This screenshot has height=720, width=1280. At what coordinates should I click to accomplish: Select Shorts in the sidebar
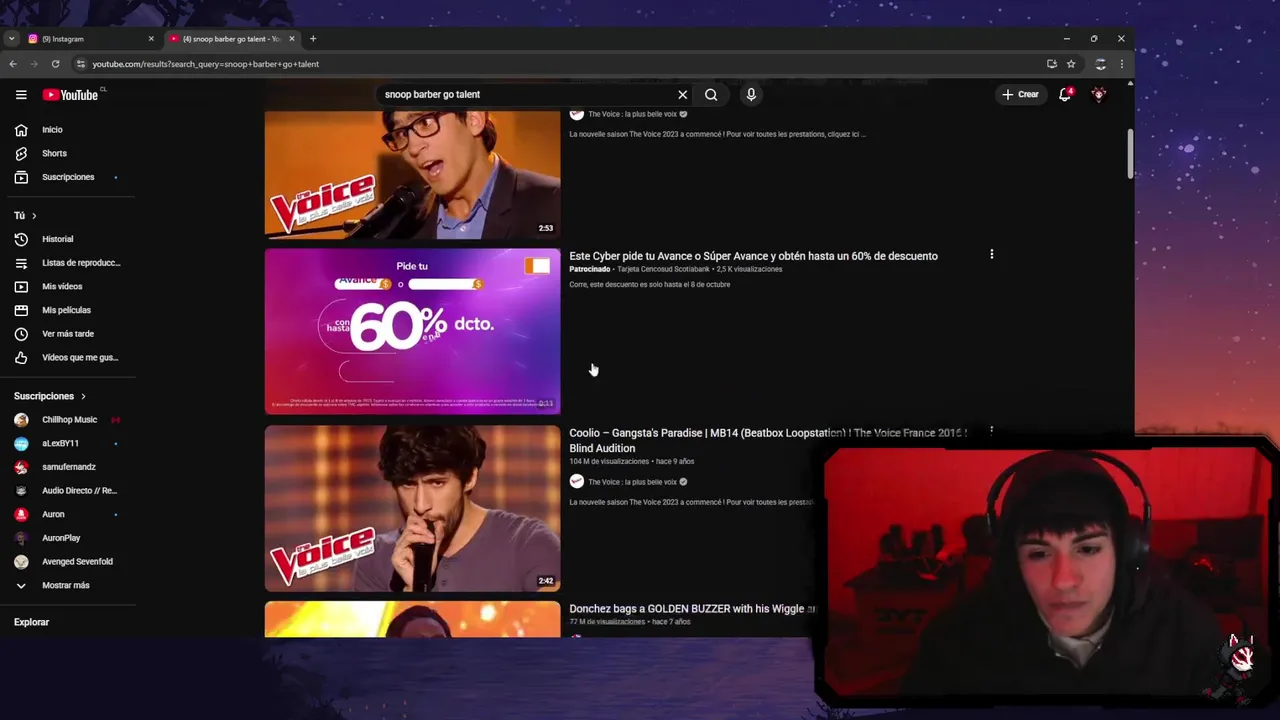tap(54, 153)
